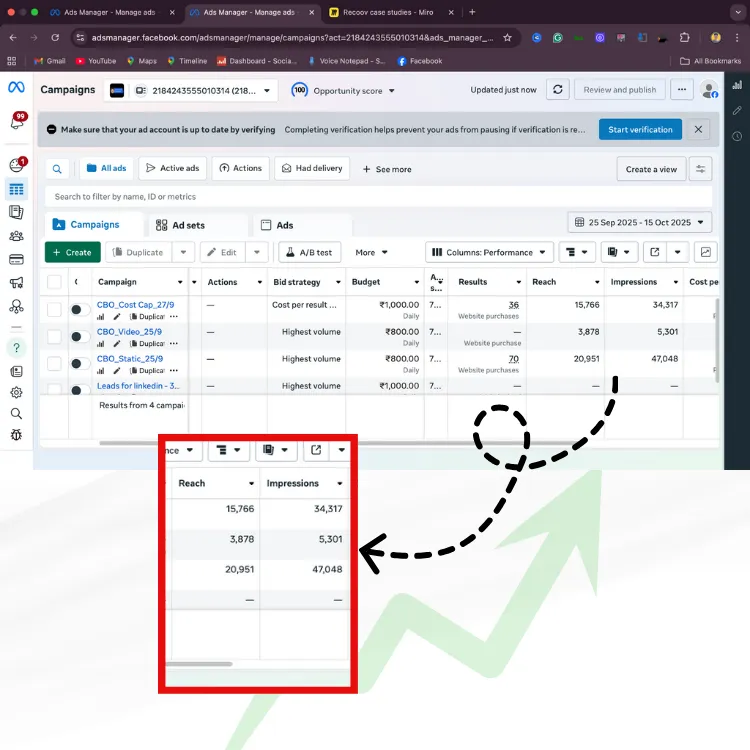
Task: Click the green Create button
Action: (x=73, y=252)
